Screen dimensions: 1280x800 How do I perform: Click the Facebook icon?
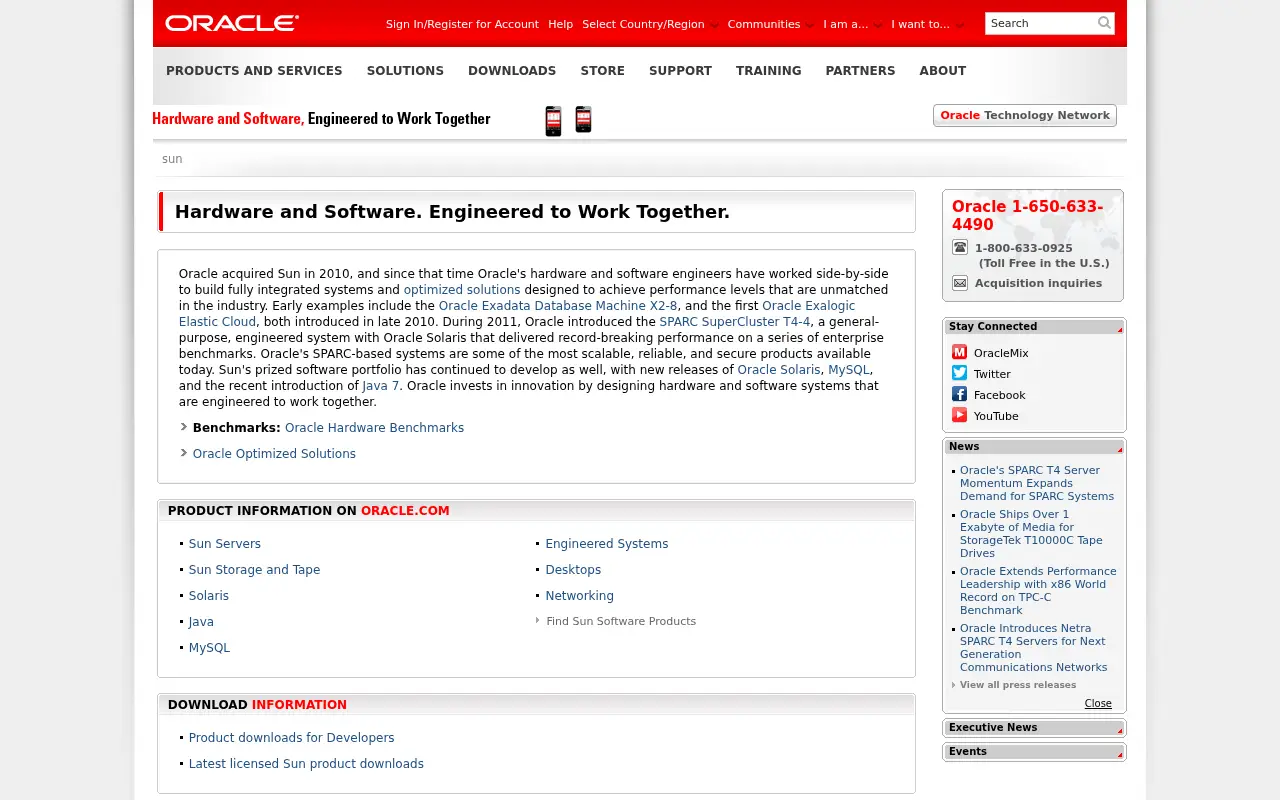click(959, 394)
